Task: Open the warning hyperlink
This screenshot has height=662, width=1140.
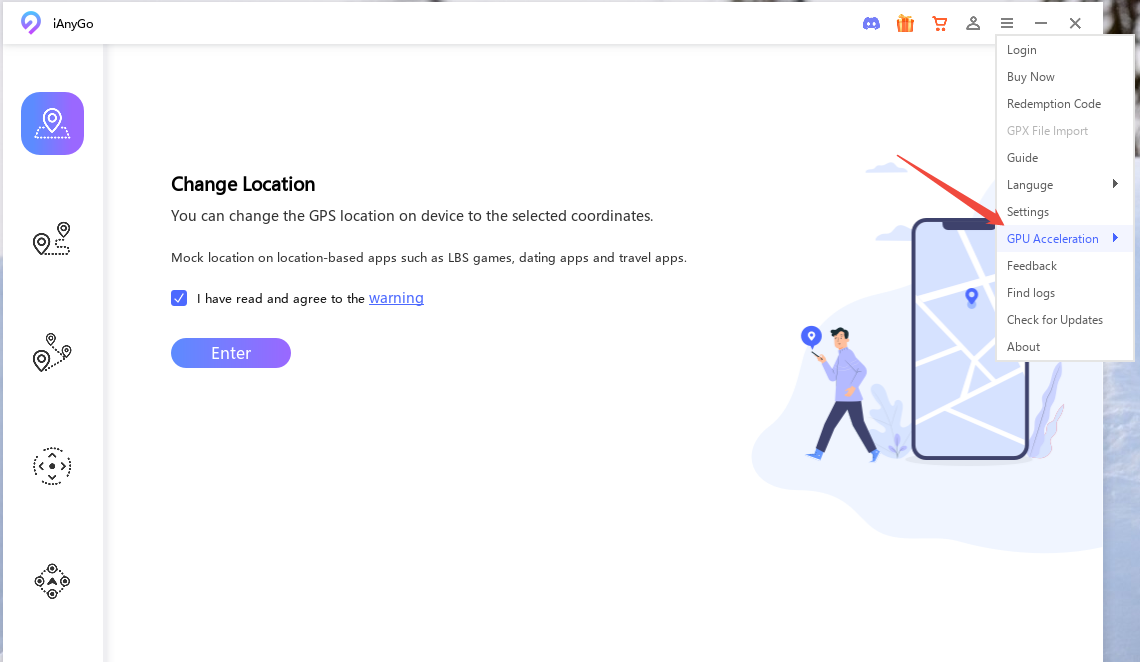Action: (396, 298)
